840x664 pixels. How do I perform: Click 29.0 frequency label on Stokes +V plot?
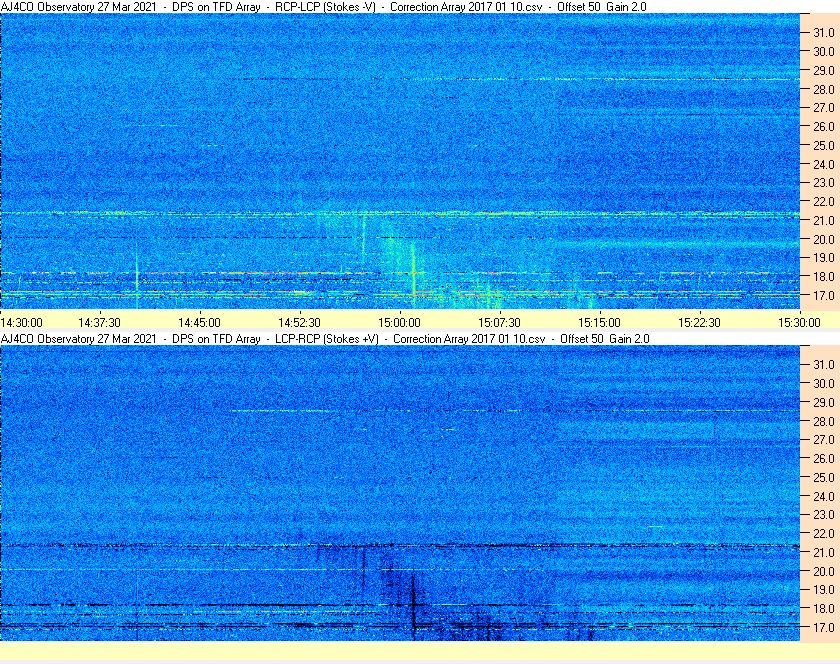pos(824,402)
